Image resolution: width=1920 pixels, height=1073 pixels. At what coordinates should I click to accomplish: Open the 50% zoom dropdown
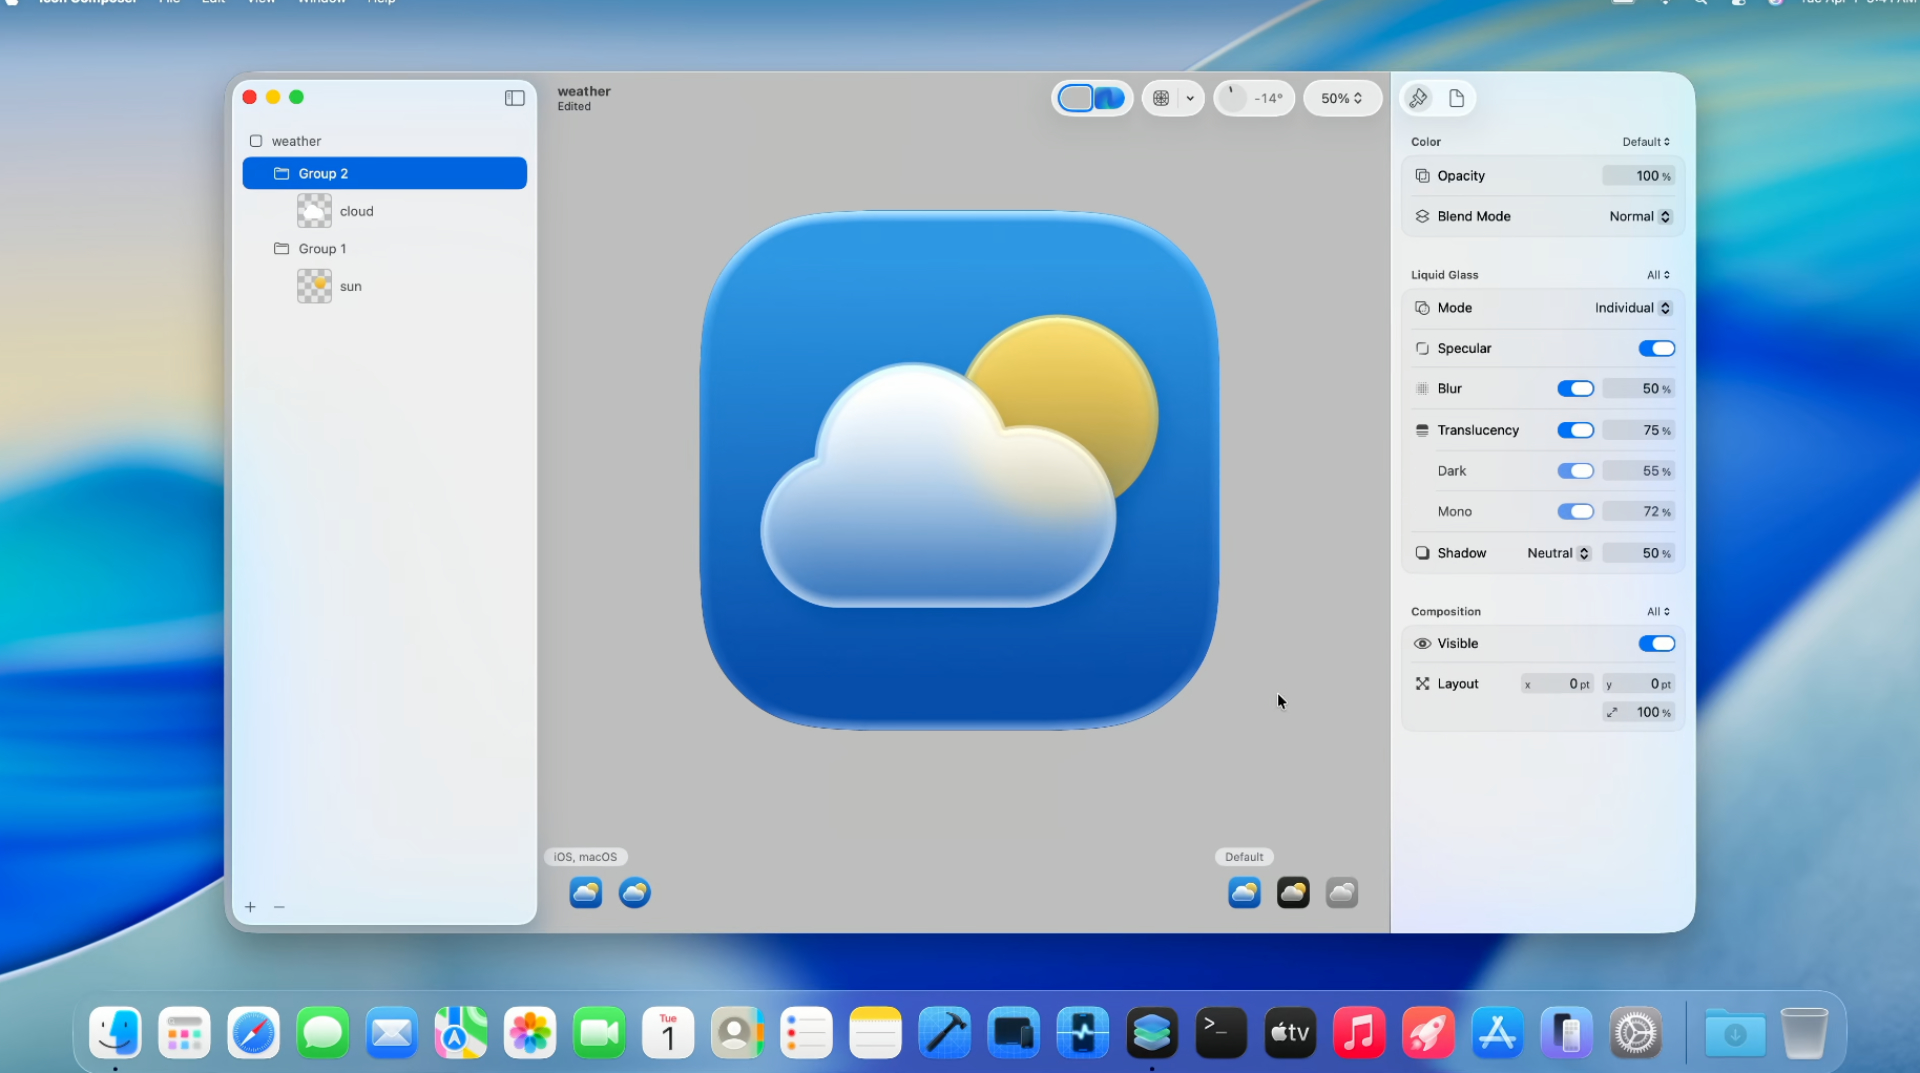1342,98
